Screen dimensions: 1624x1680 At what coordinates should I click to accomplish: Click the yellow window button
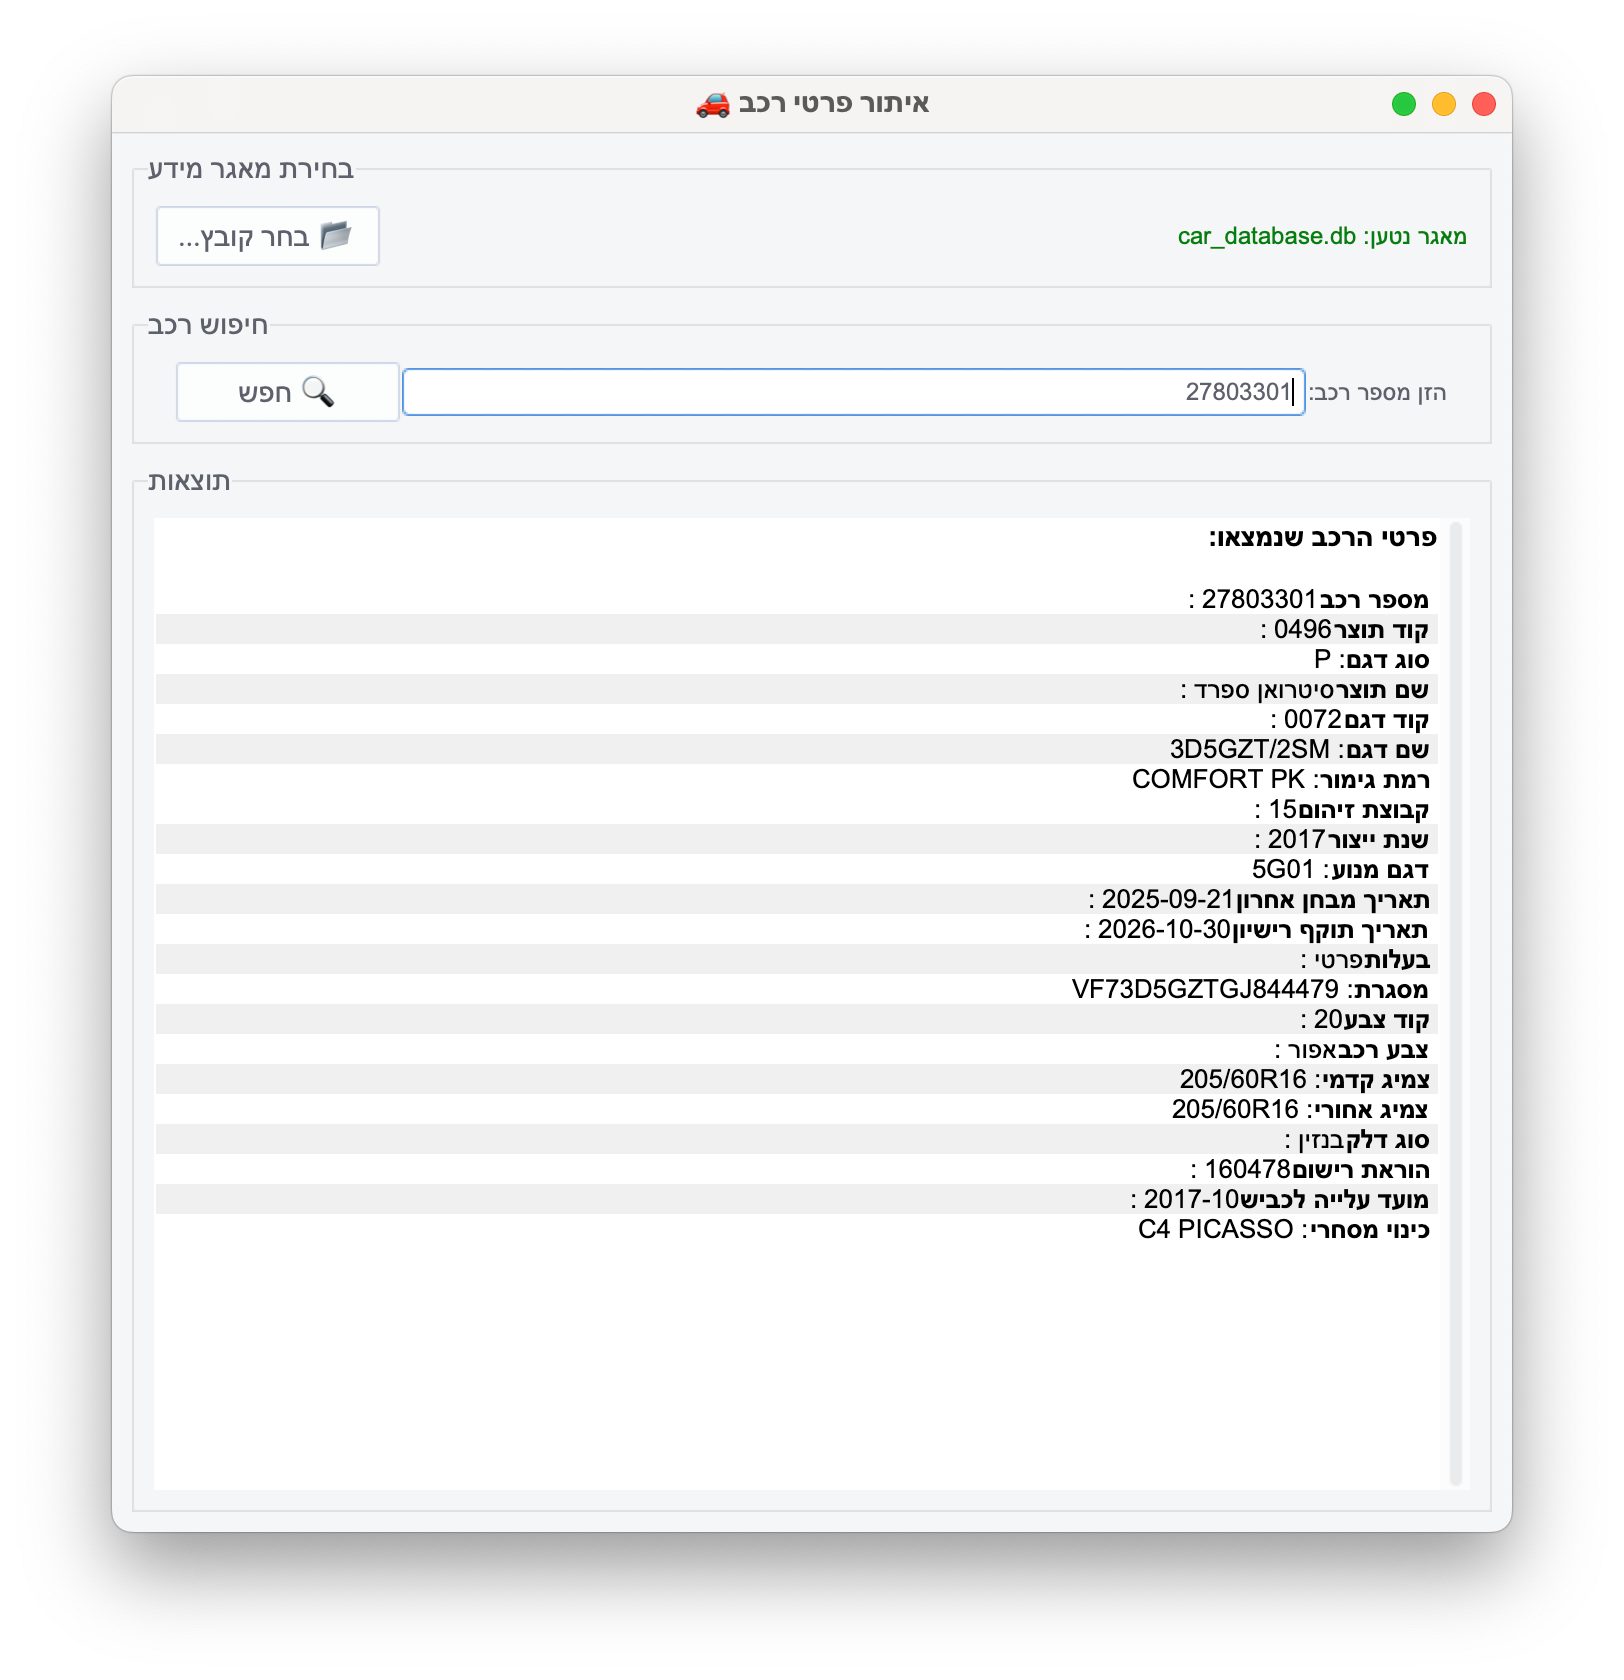[1444, 104]
